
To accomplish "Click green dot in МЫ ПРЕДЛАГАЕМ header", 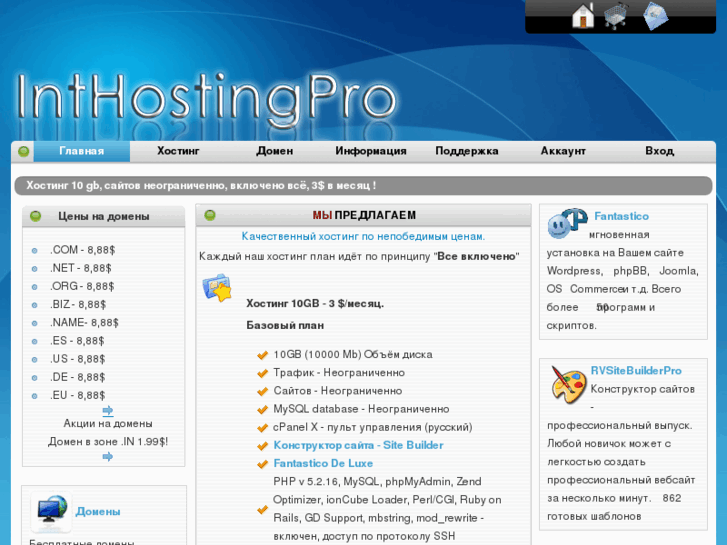I will click(x=210, y=215).
